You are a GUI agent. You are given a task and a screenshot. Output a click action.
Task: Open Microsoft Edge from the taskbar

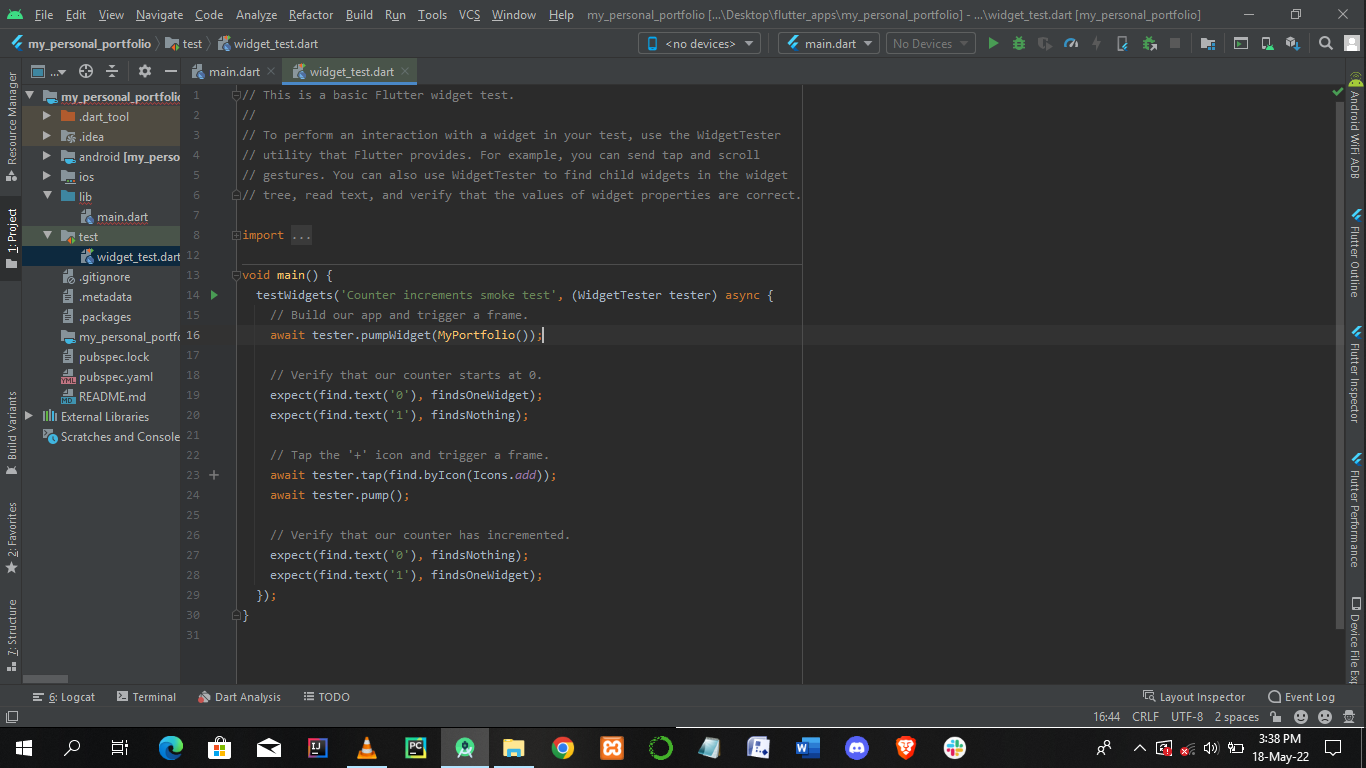(171, 747)
